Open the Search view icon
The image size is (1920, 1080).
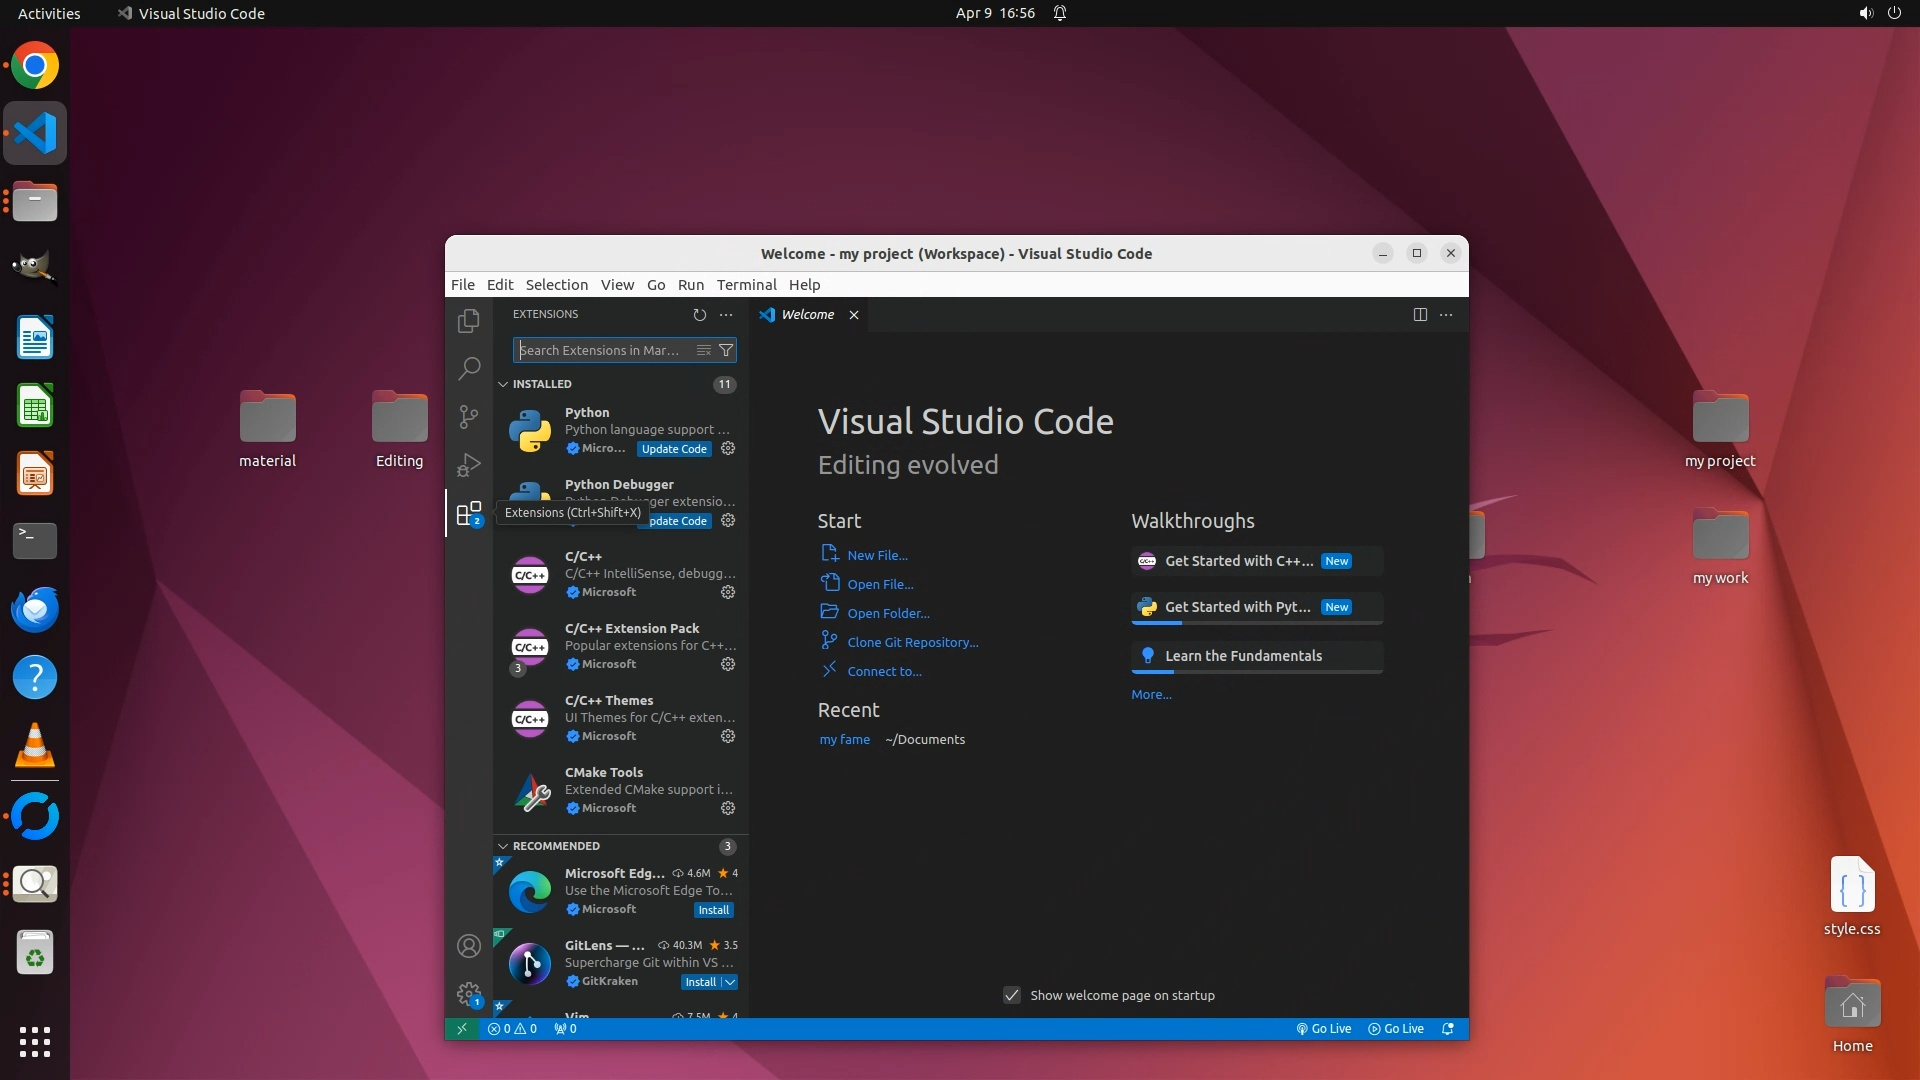click(x=468, y=369)
